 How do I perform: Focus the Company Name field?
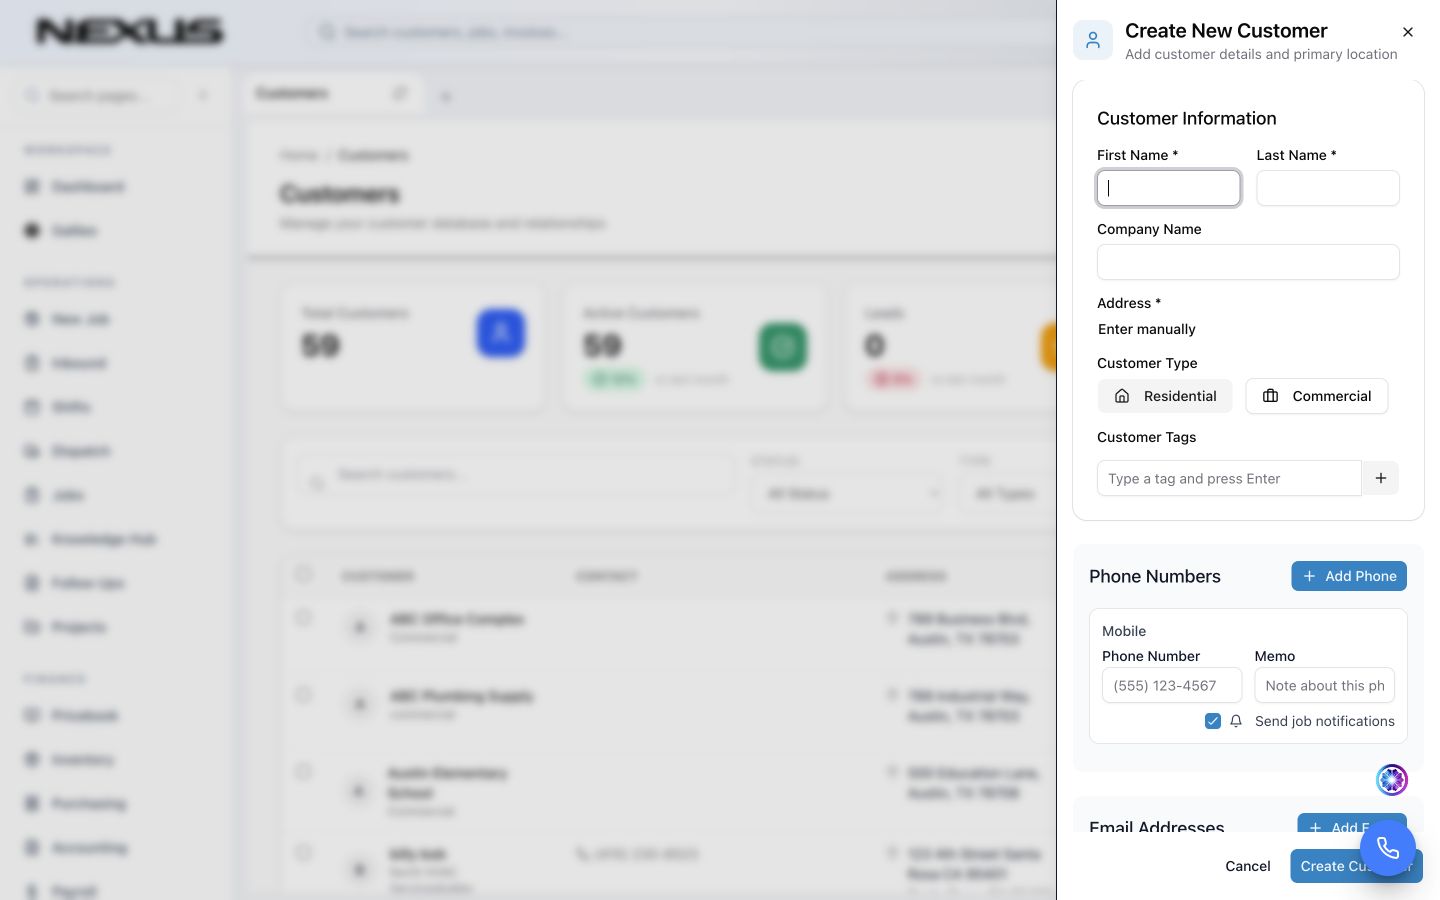(1248, 262)
